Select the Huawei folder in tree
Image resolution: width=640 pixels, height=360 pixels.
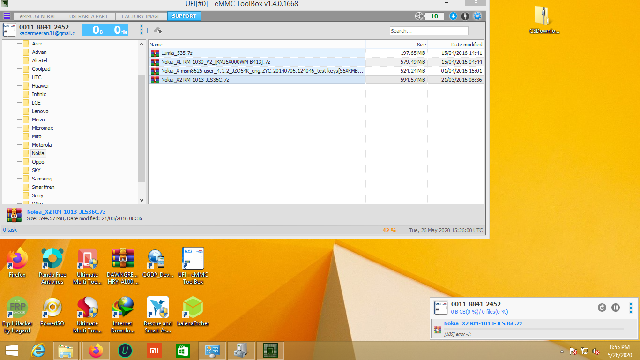[x=40, y=86]
